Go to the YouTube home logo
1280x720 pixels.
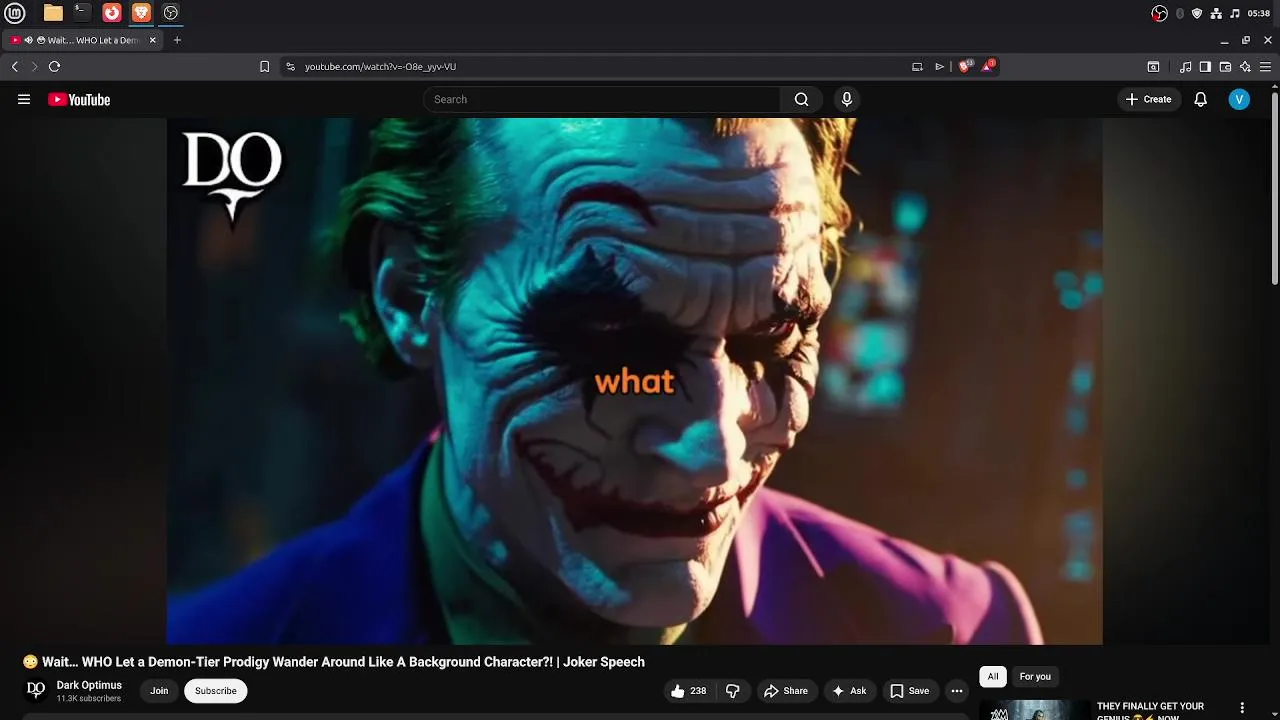(x=79, y=99)
